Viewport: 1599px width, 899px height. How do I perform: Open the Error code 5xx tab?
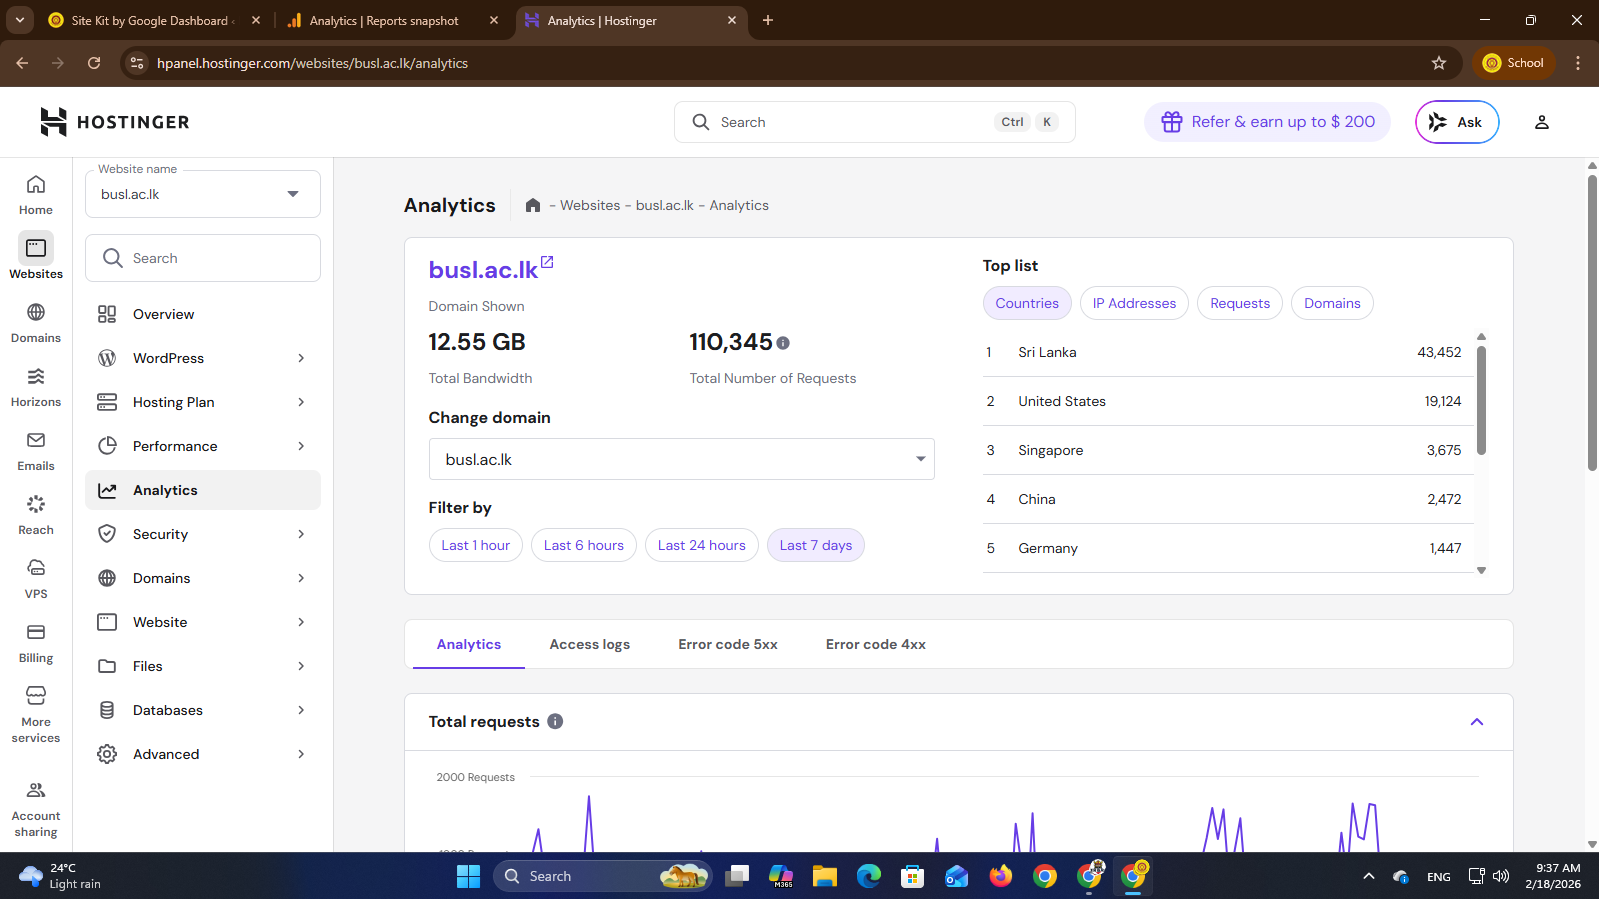pyautogui.click(x=727, y=644)
